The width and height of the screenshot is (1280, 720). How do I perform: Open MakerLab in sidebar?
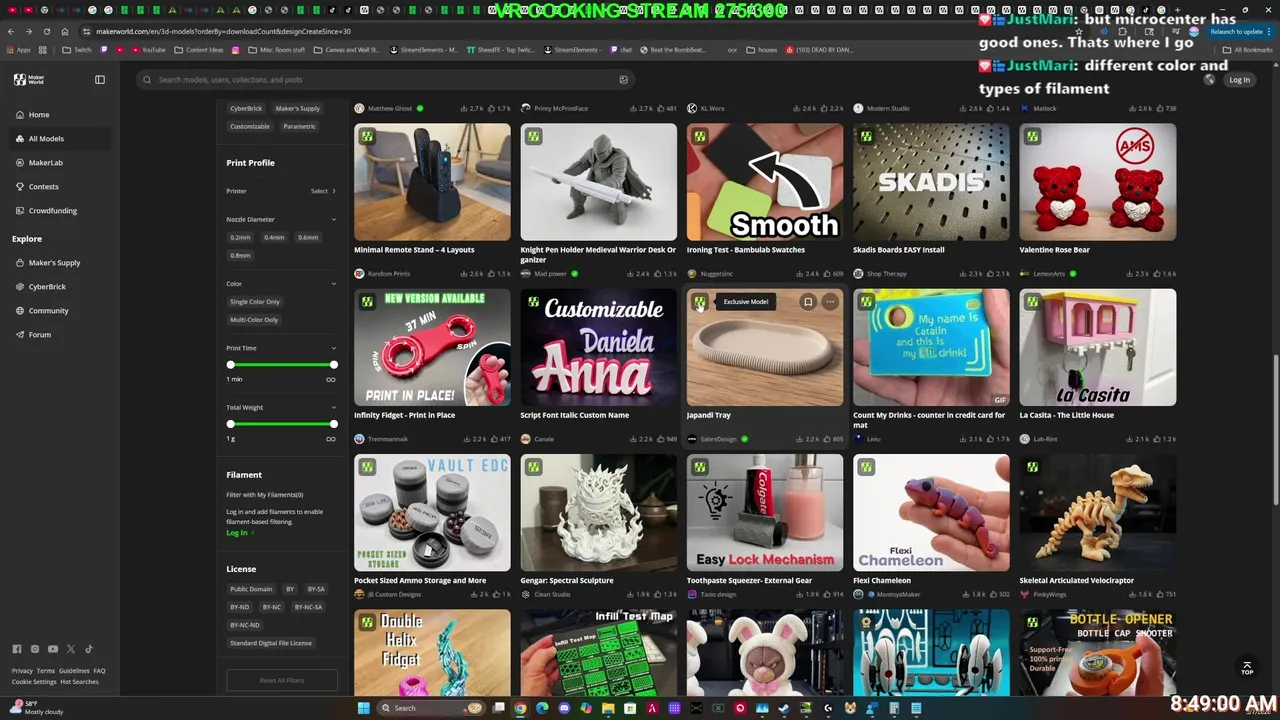[x=60, y=163]
